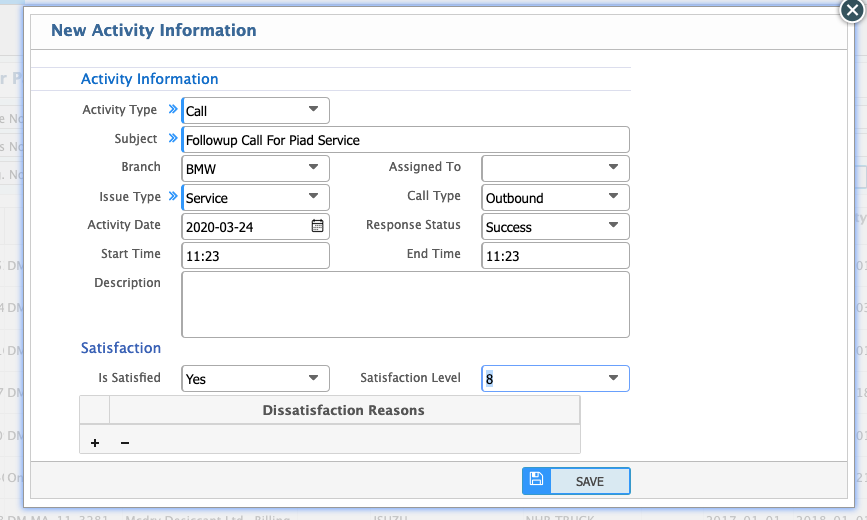Open the Activity Type dropdown

[313, 110]
